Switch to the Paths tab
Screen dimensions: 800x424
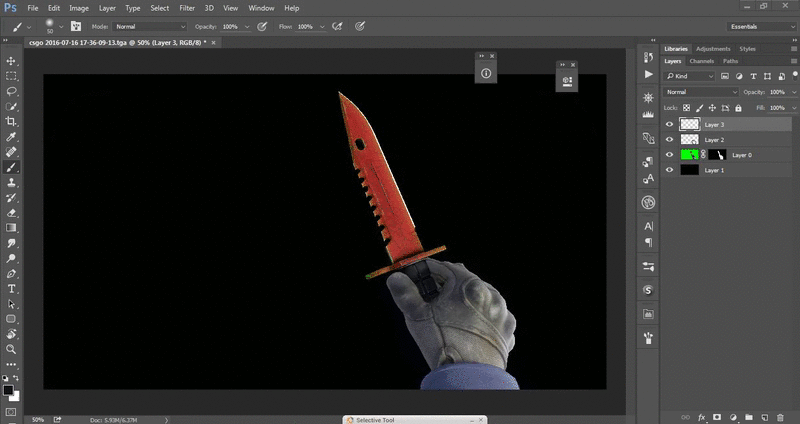[x=730, y=61]
